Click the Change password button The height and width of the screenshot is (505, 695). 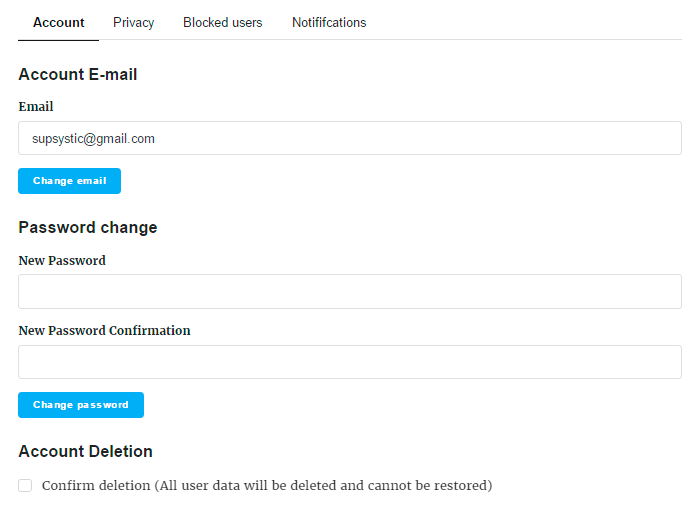click(81, 405)
